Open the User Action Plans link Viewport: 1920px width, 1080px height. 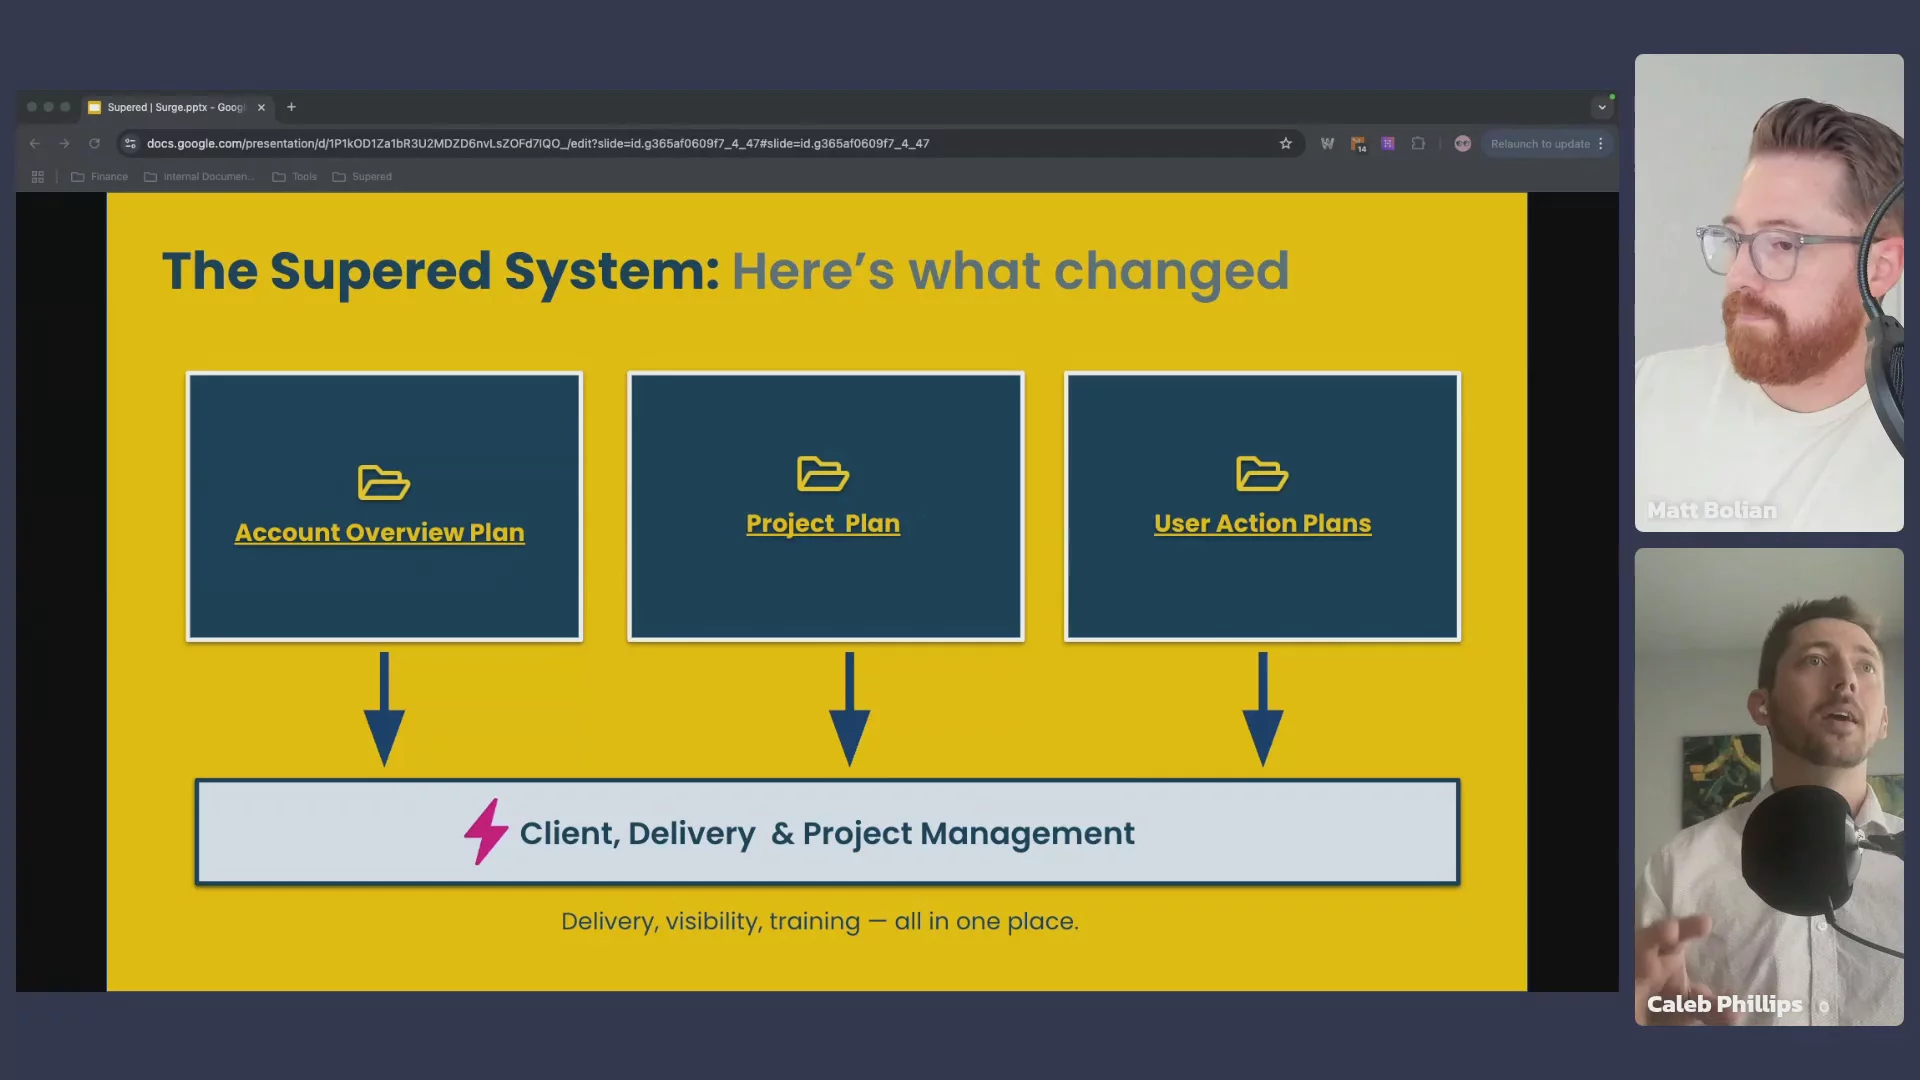point(1263,524)
